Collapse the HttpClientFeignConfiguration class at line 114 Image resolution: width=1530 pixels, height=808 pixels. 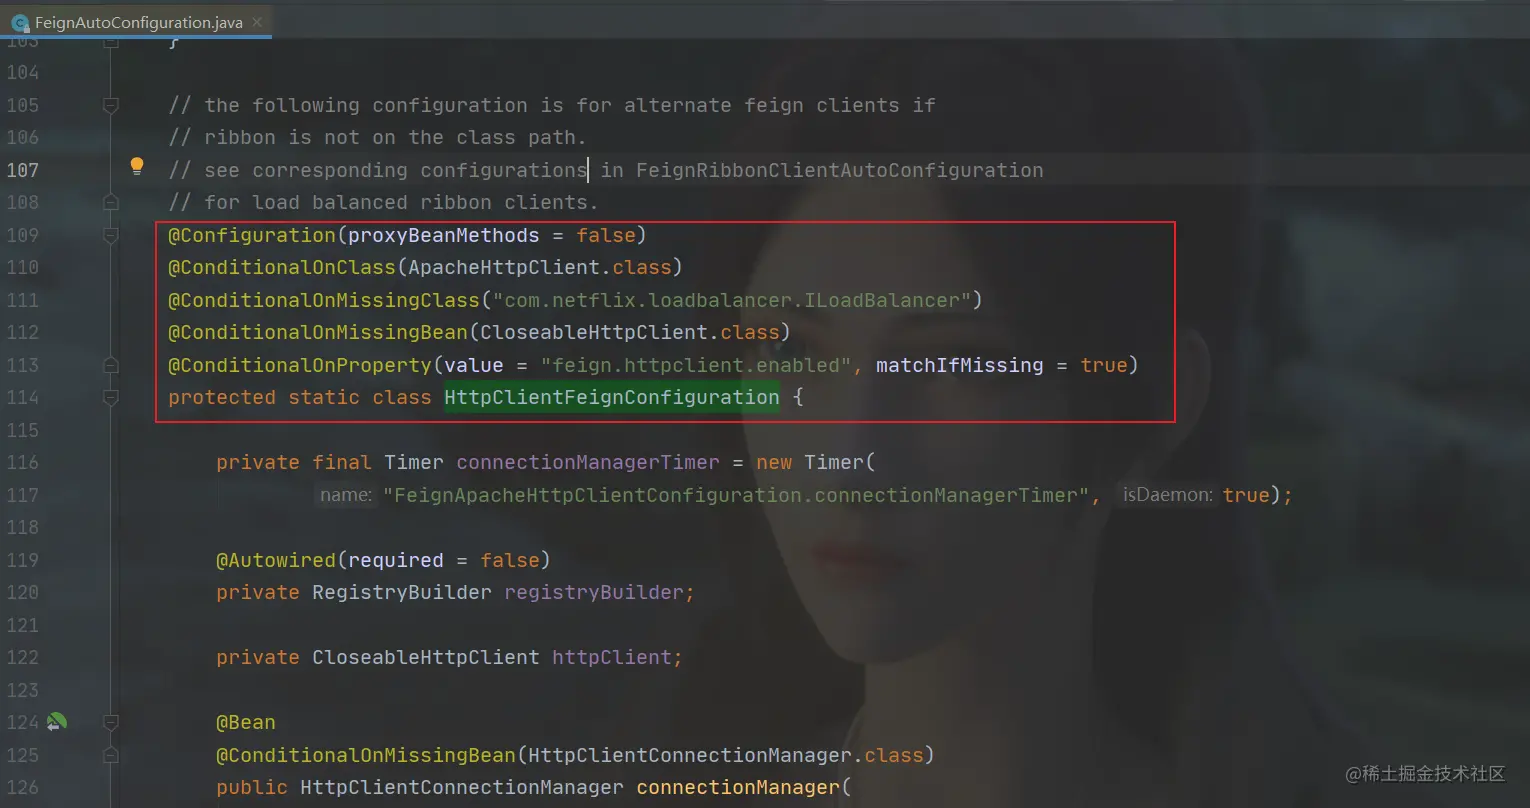[111, 397]
